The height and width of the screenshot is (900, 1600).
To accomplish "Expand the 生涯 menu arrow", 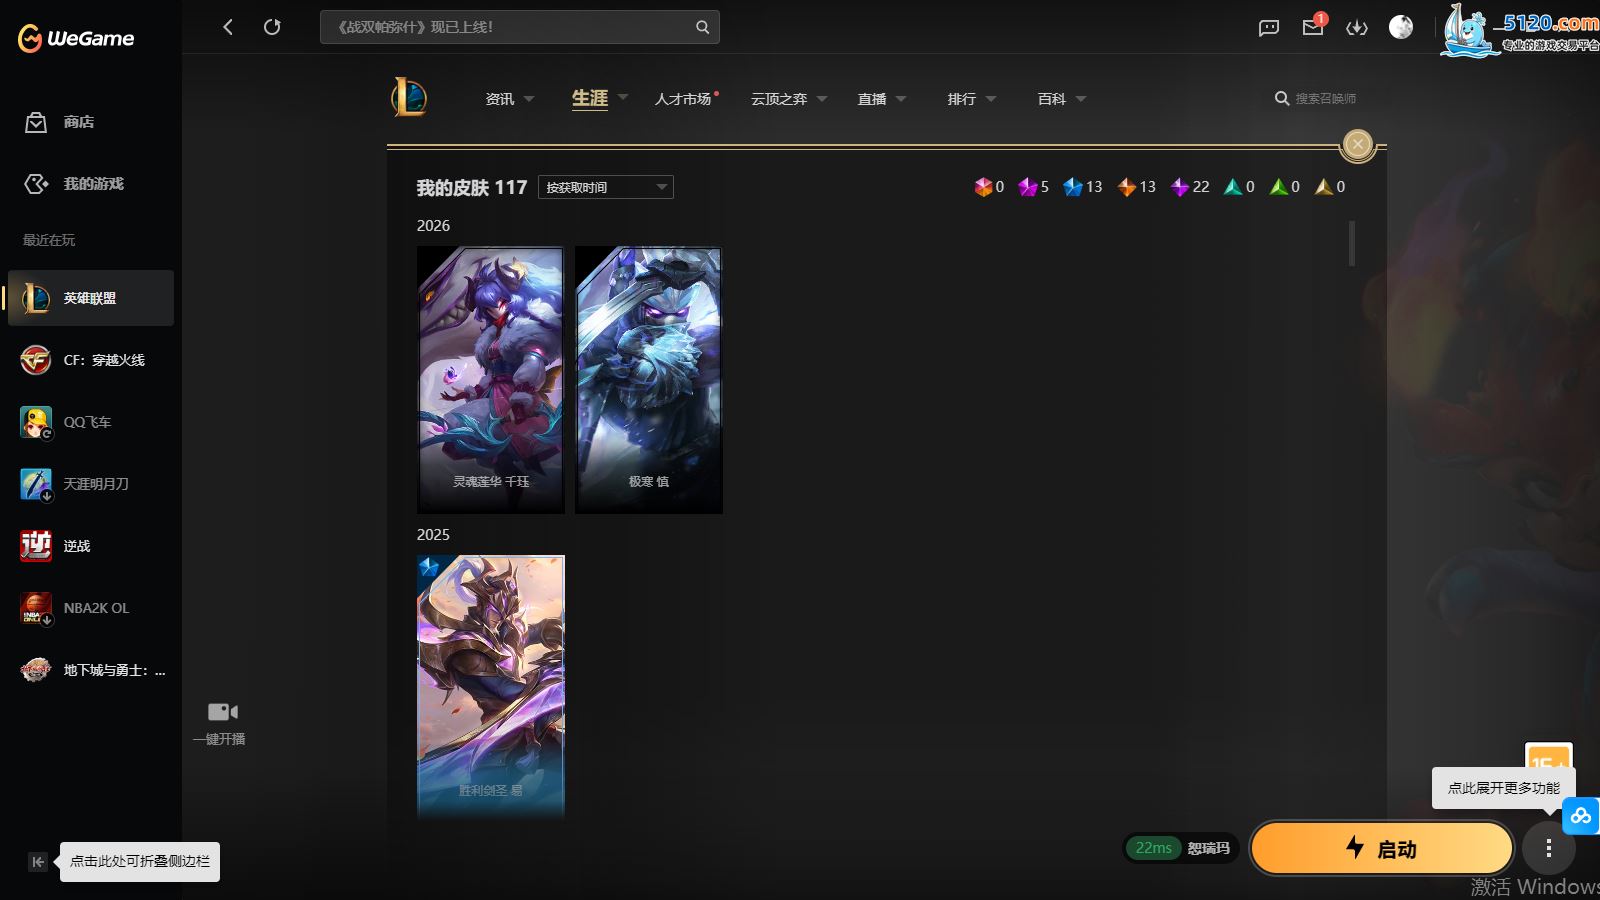I will point(623,97).
